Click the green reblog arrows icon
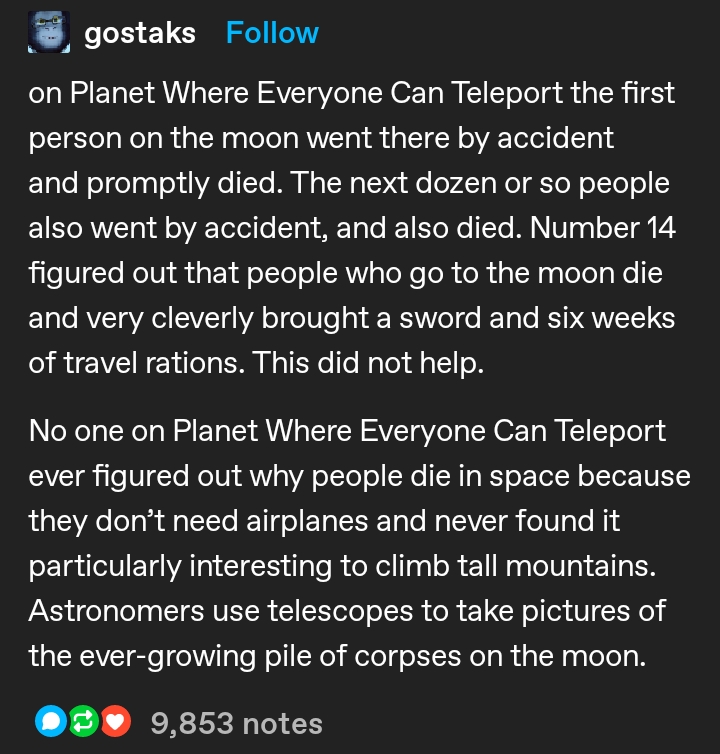The image size is (720, 754). coord(83,721)
